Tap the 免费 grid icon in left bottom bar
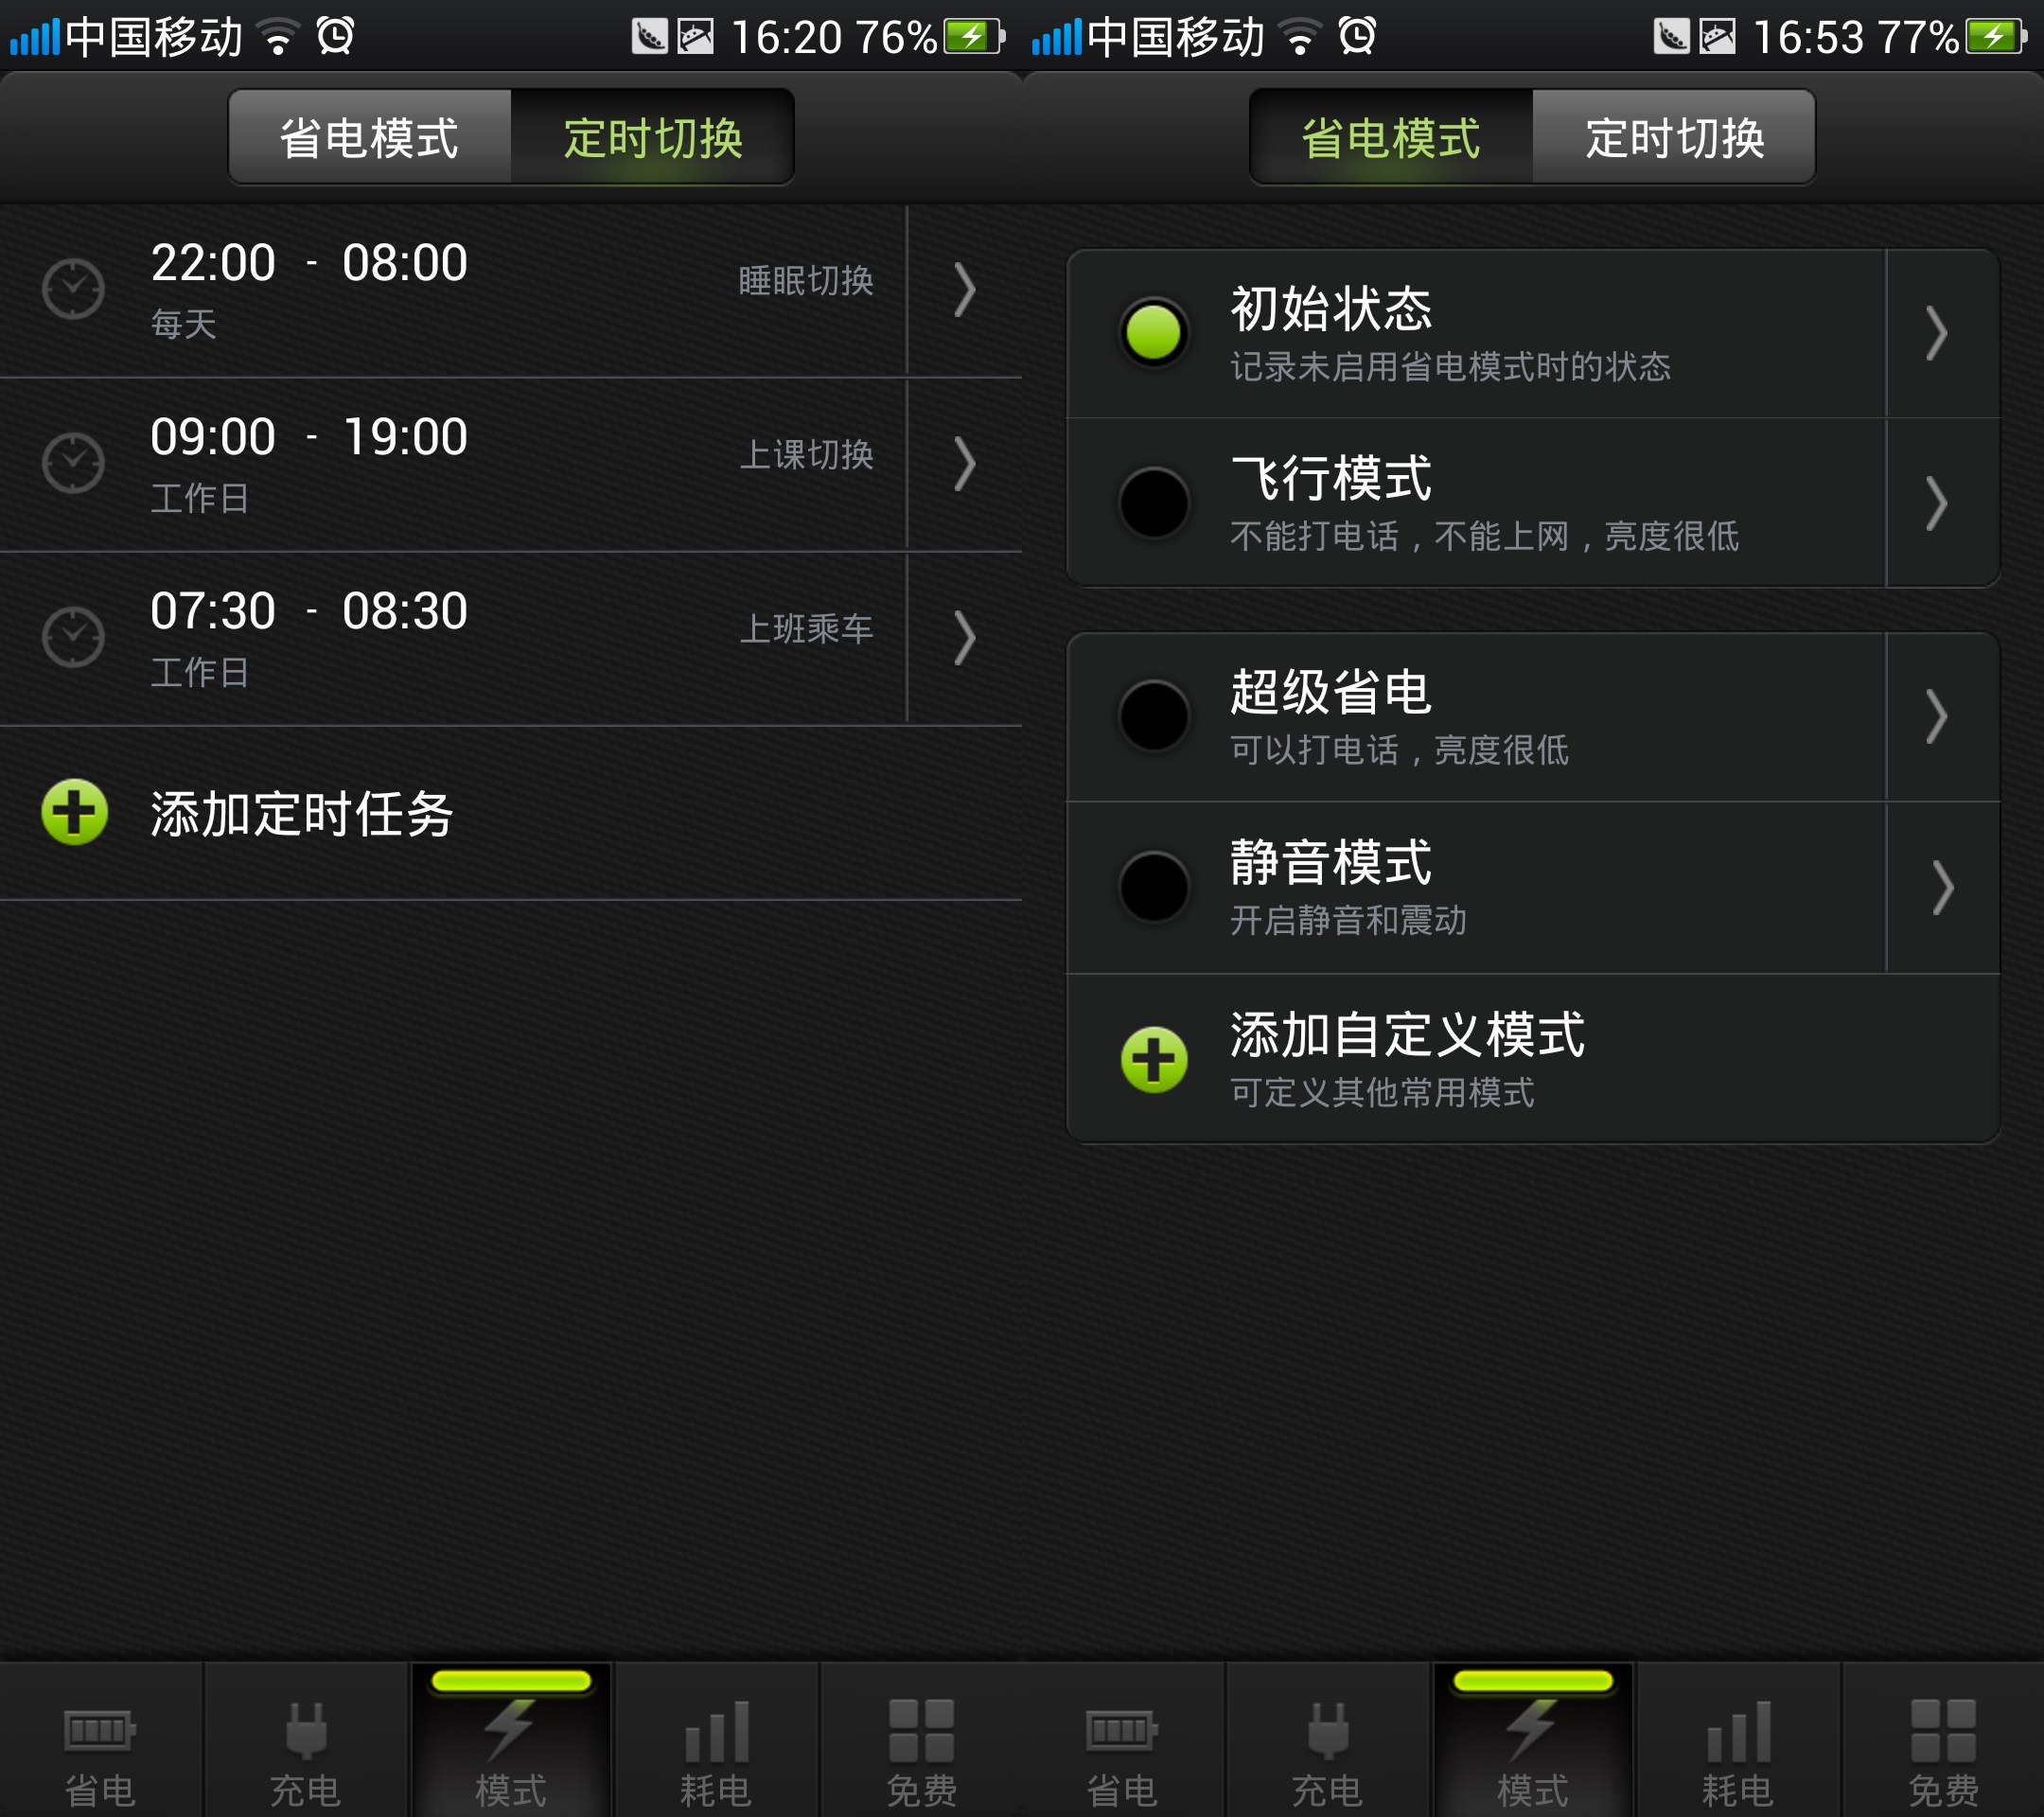The image size is (2044, 1817). [921, 1730]
